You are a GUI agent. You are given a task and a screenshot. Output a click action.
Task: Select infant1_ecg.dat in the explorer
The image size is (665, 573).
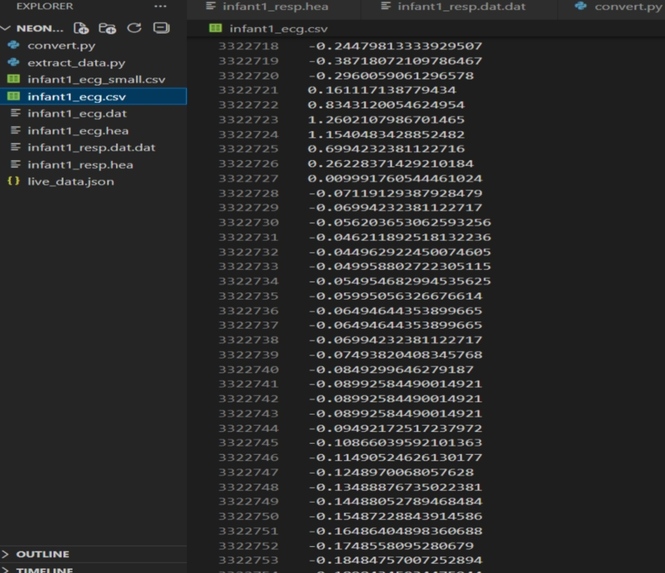(x=77, y=114)
